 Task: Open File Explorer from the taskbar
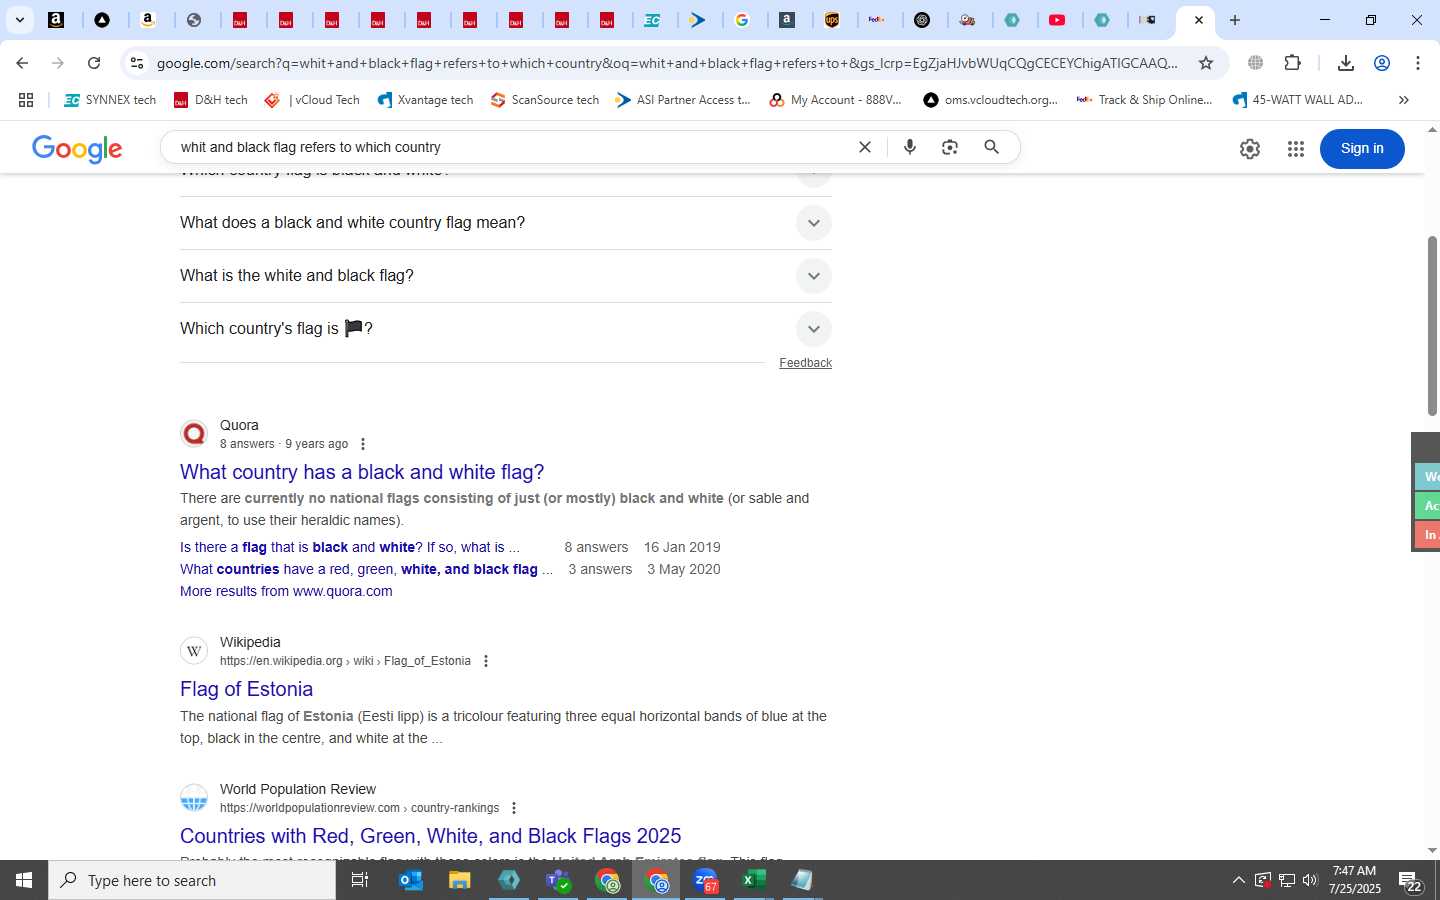[459, 880]
